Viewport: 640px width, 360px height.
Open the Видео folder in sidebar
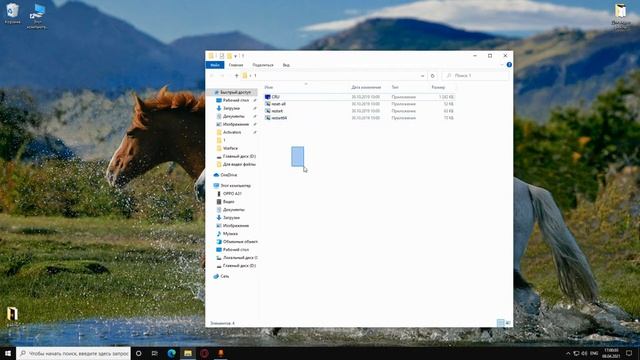coord(228,202)
